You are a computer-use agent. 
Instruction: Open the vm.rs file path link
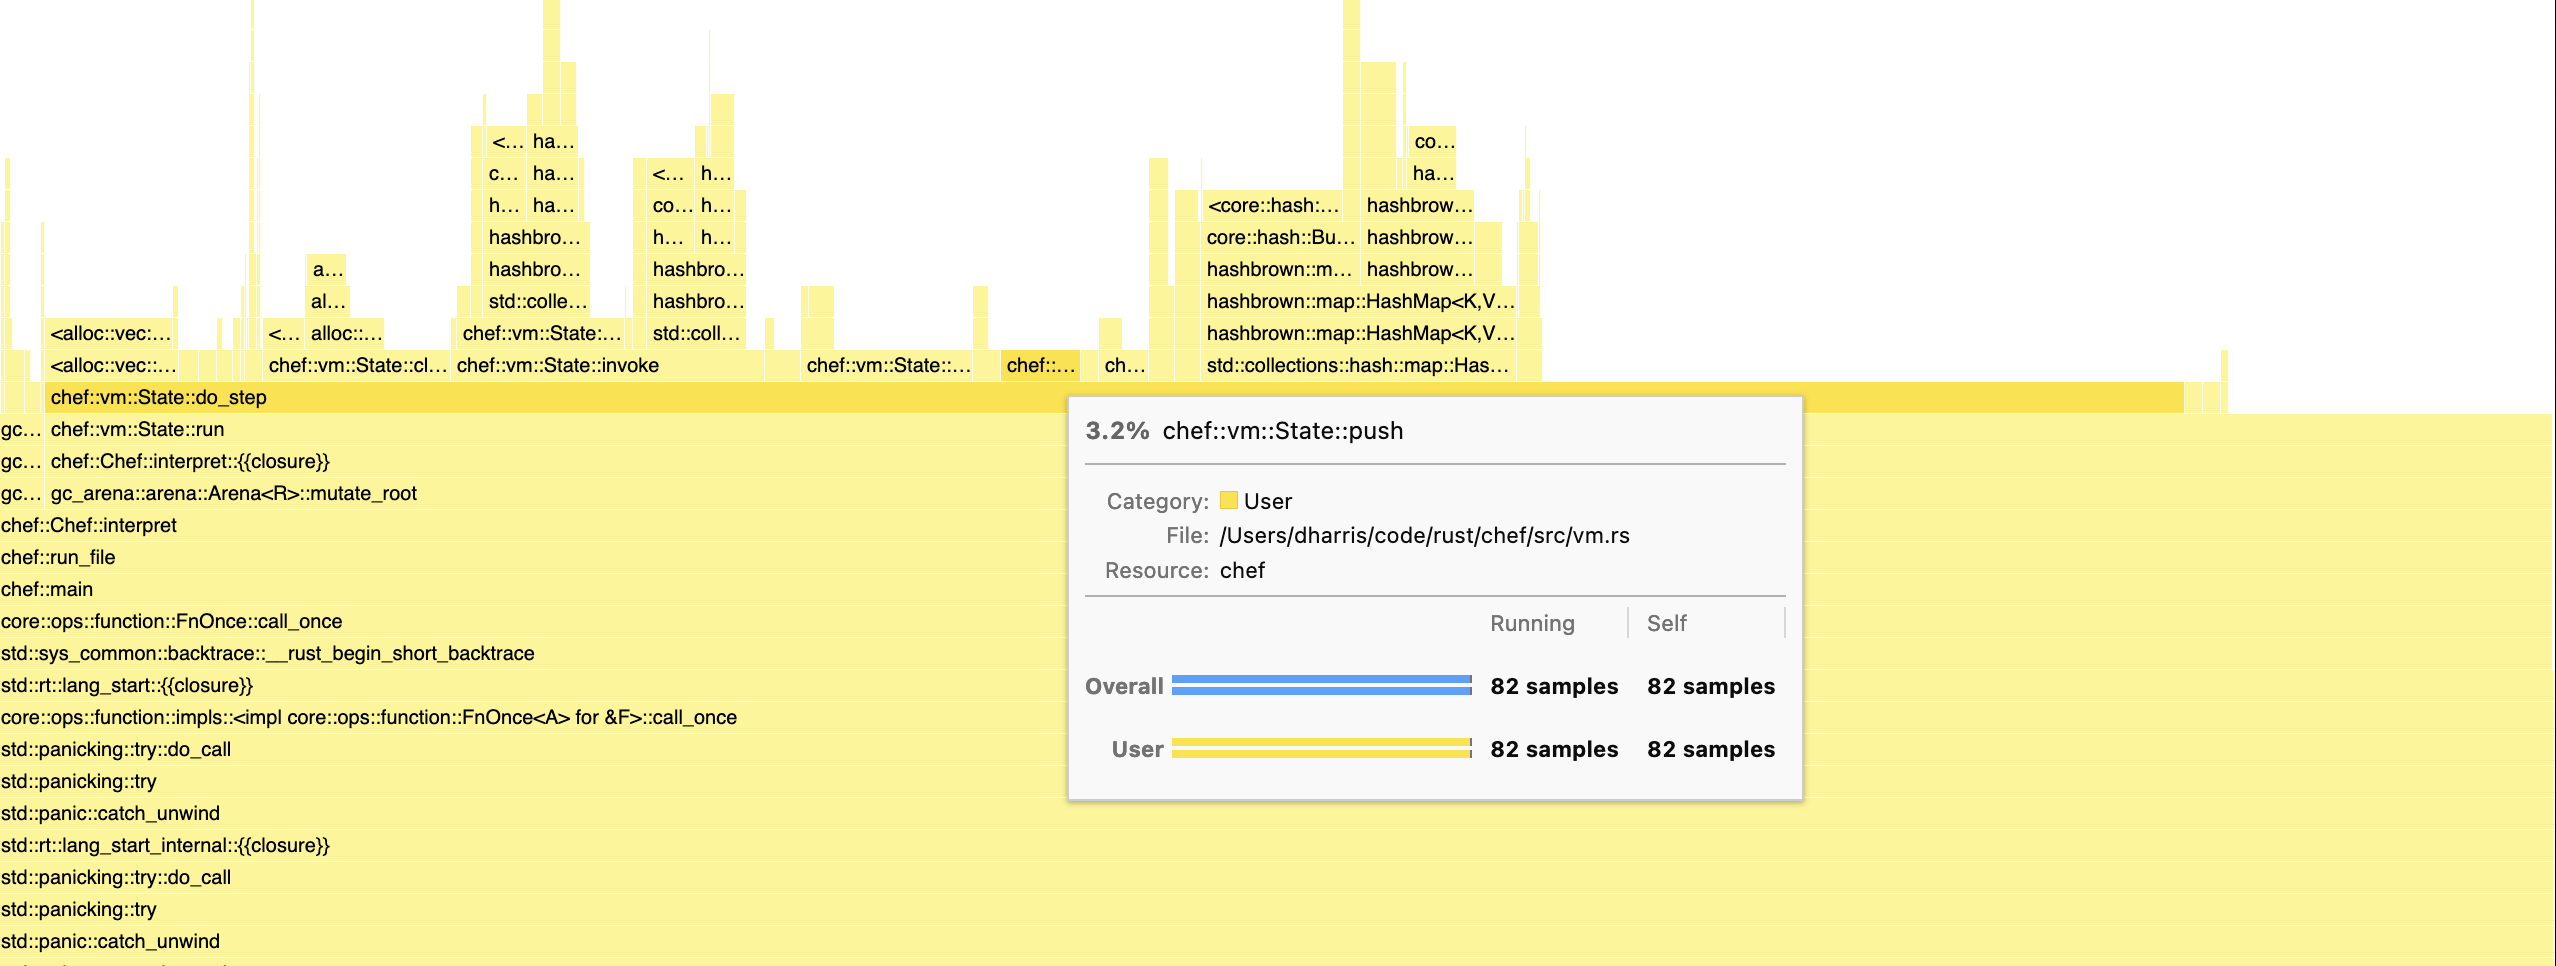click(1424, 535)
